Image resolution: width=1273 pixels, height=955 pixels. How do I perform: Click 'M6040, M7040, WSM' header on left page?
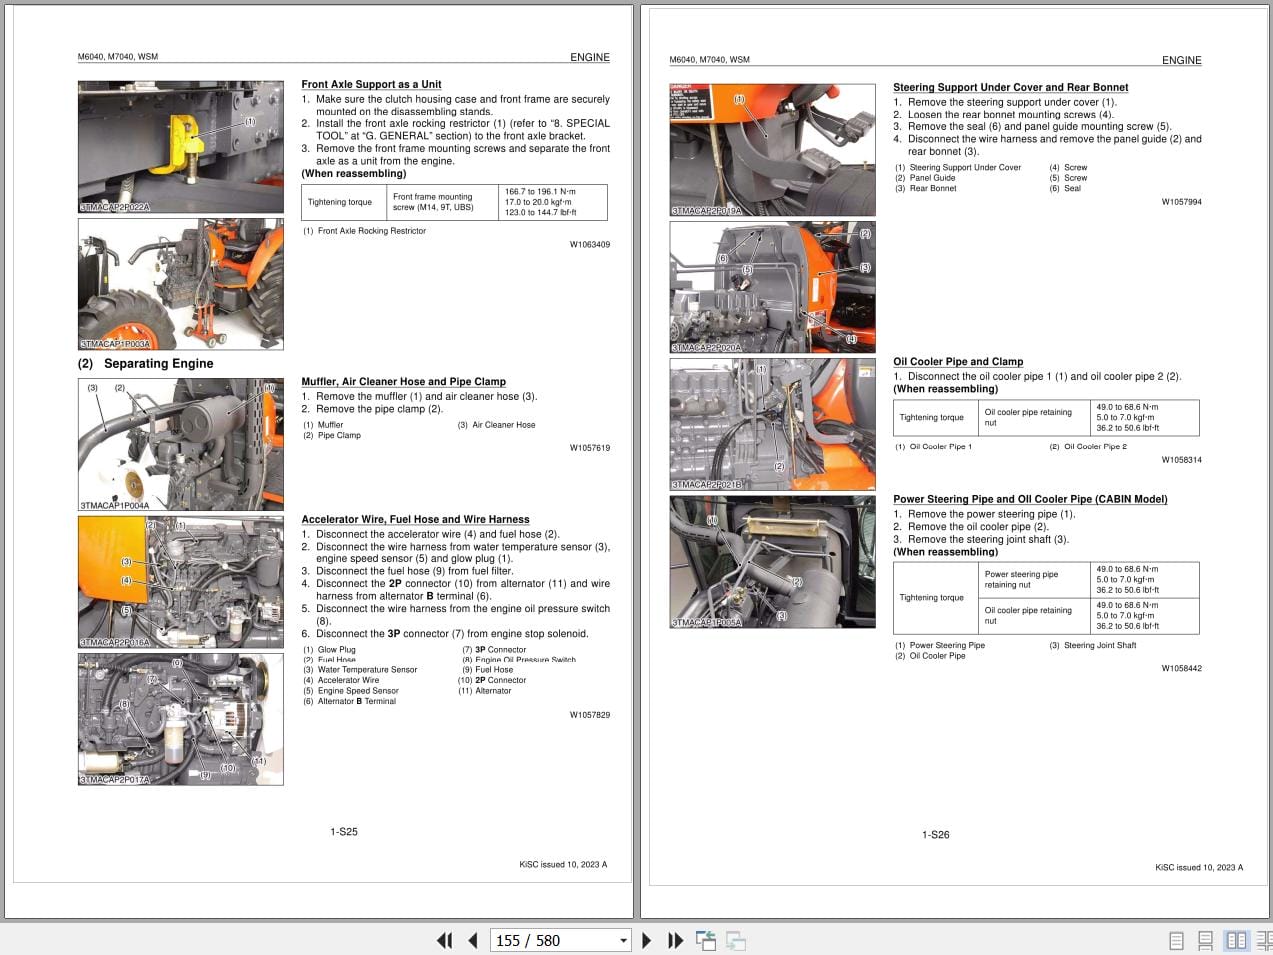pos(118,58)
